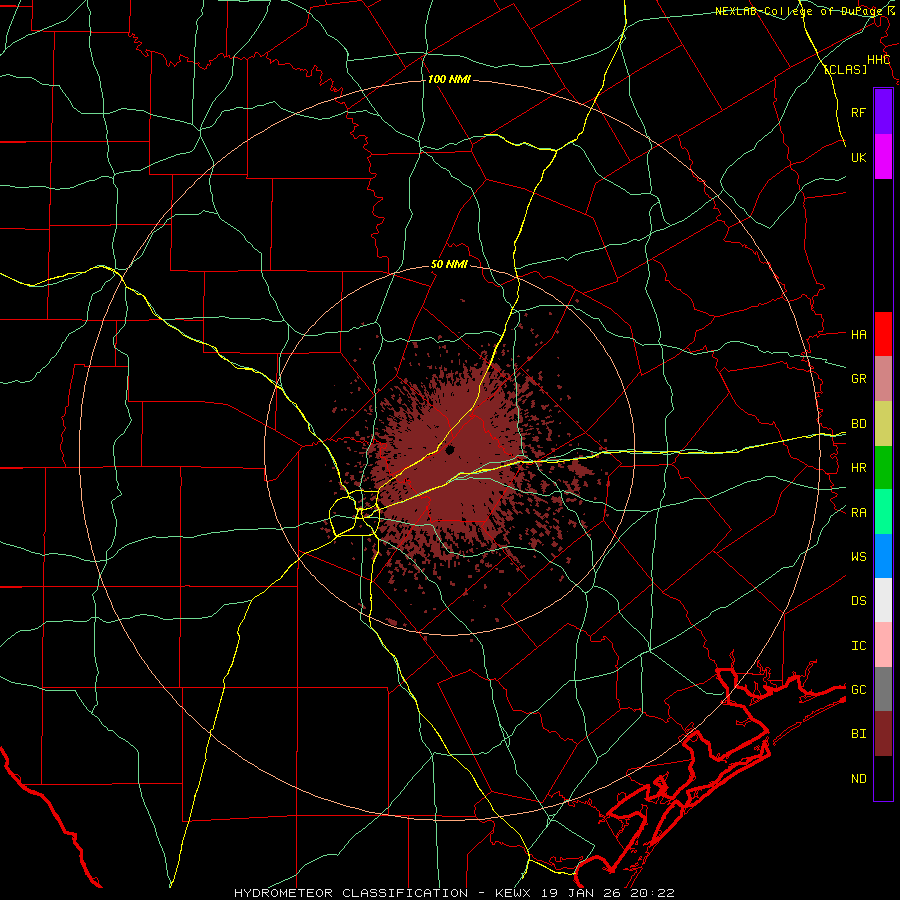Click the white DS legend swatch

pos(883,600)
